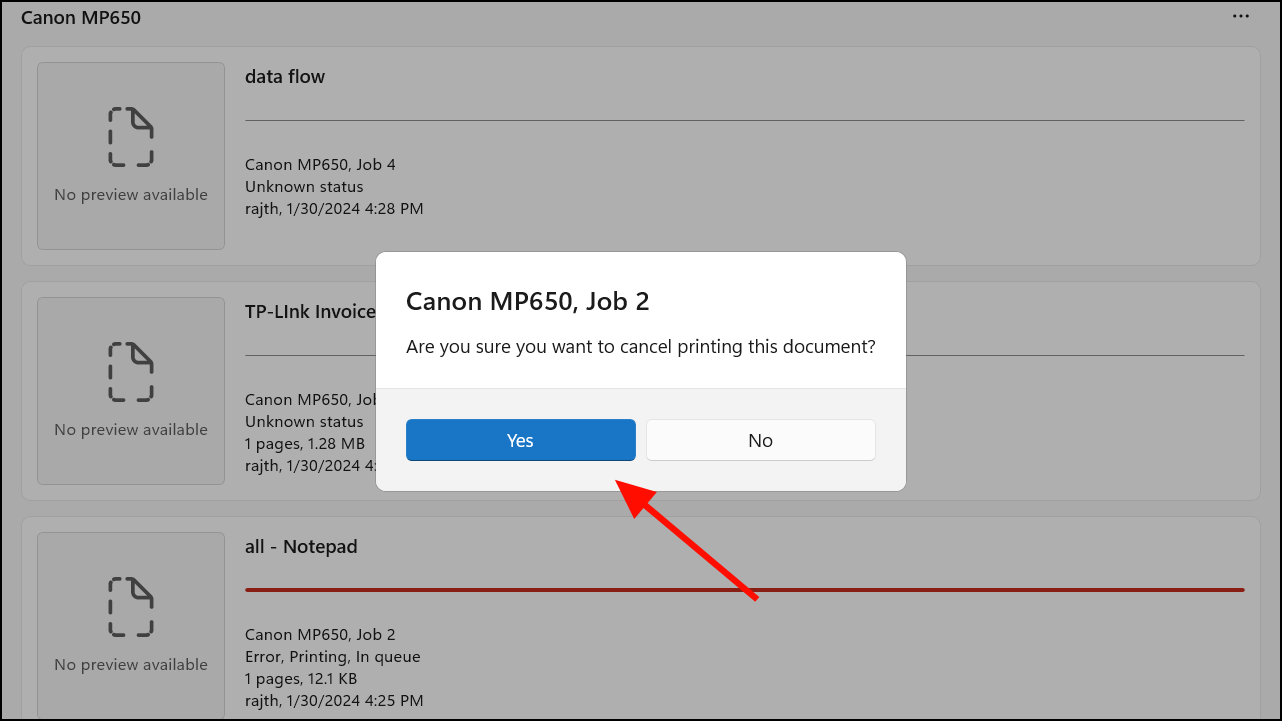Click the dialog heading Canon MP650, Job 2
The image size is (1282, 721).
pyautogui.click(x=528, y=301)
